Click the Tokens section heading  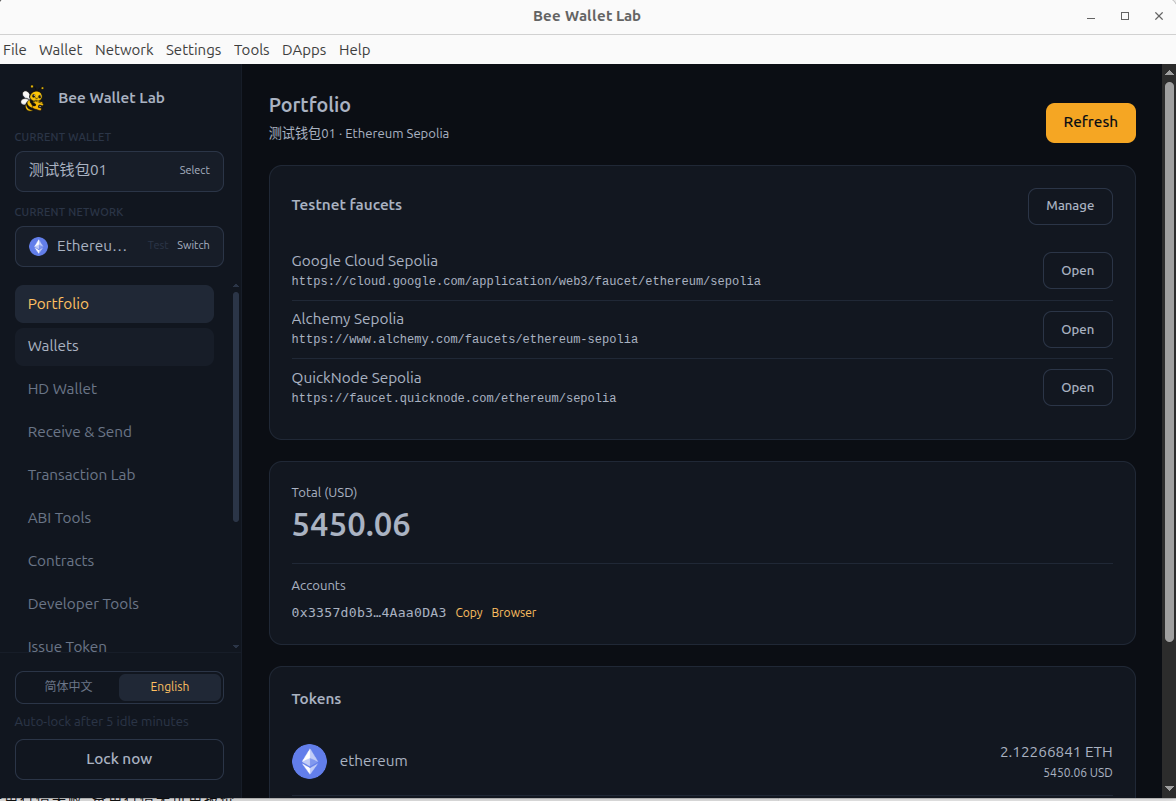tap(316, 699)
